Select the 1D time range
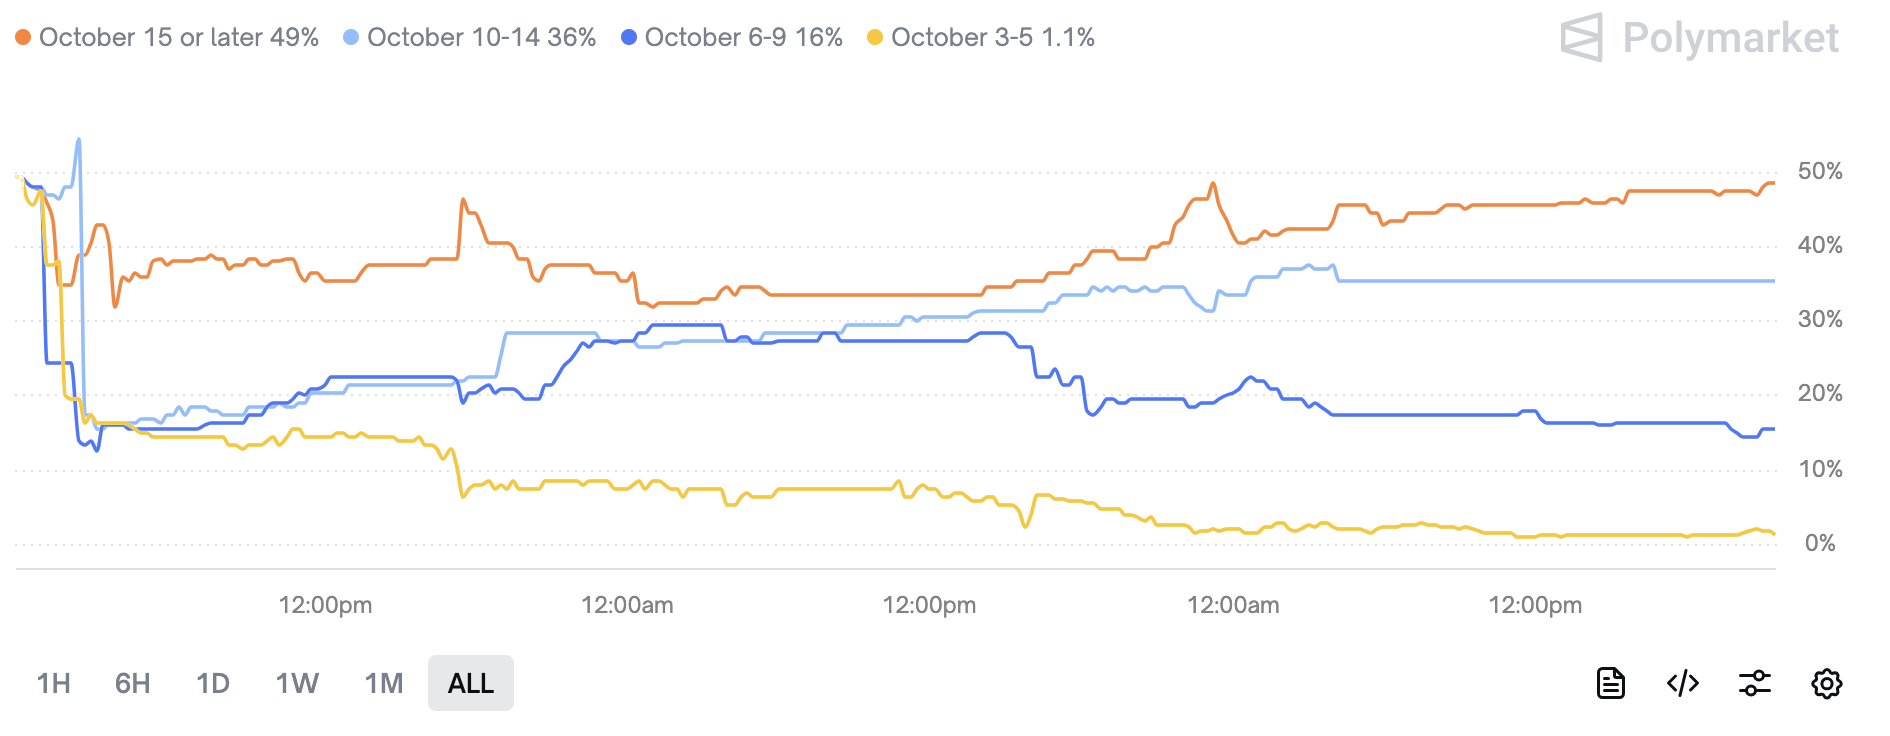This screenshot has width=1890, height=736. 211,684
